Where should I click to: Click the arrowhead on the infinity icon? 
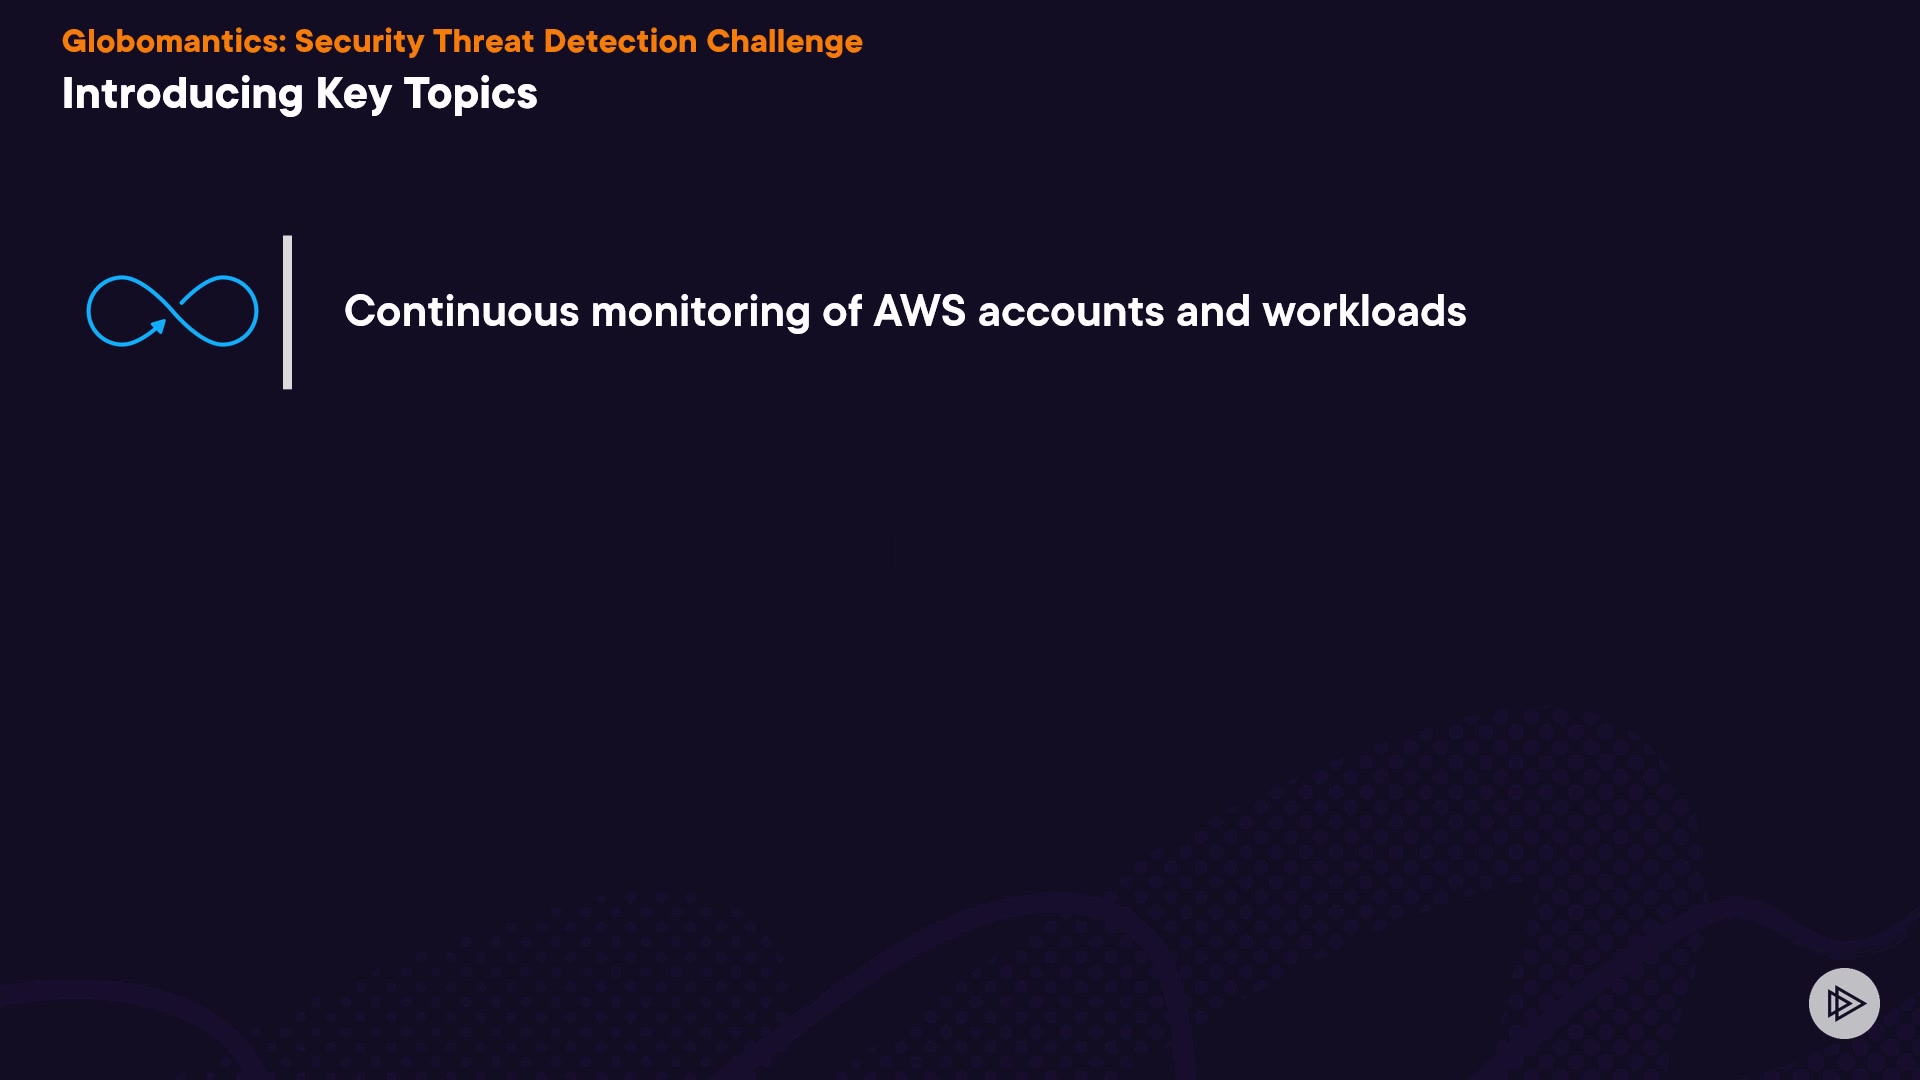[158, 326]
